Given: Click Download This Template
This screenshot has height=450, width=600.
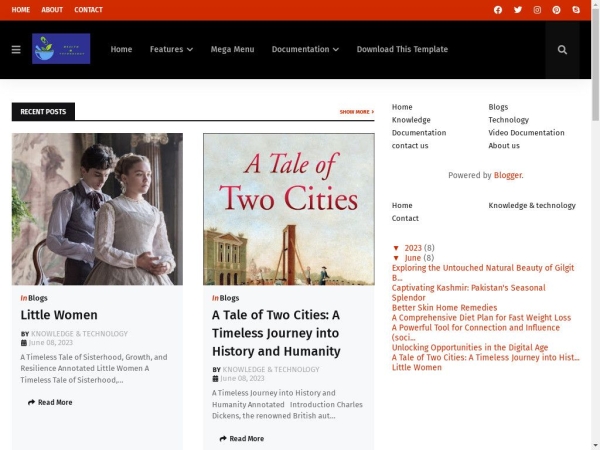Looking at the screenshot, I should click(x=402, y=49).
